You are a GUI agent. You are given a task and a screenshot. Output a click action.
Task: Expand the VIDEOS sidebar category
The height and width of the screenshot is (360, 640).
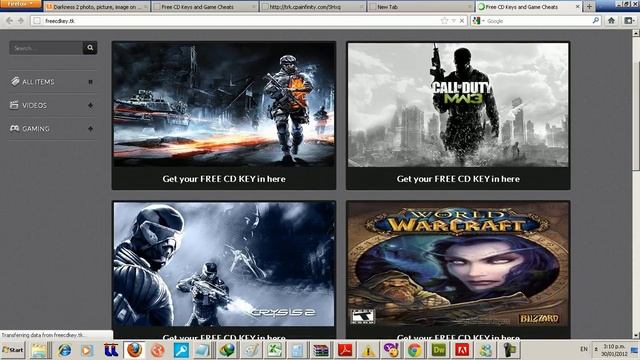(x=90, y=105)
